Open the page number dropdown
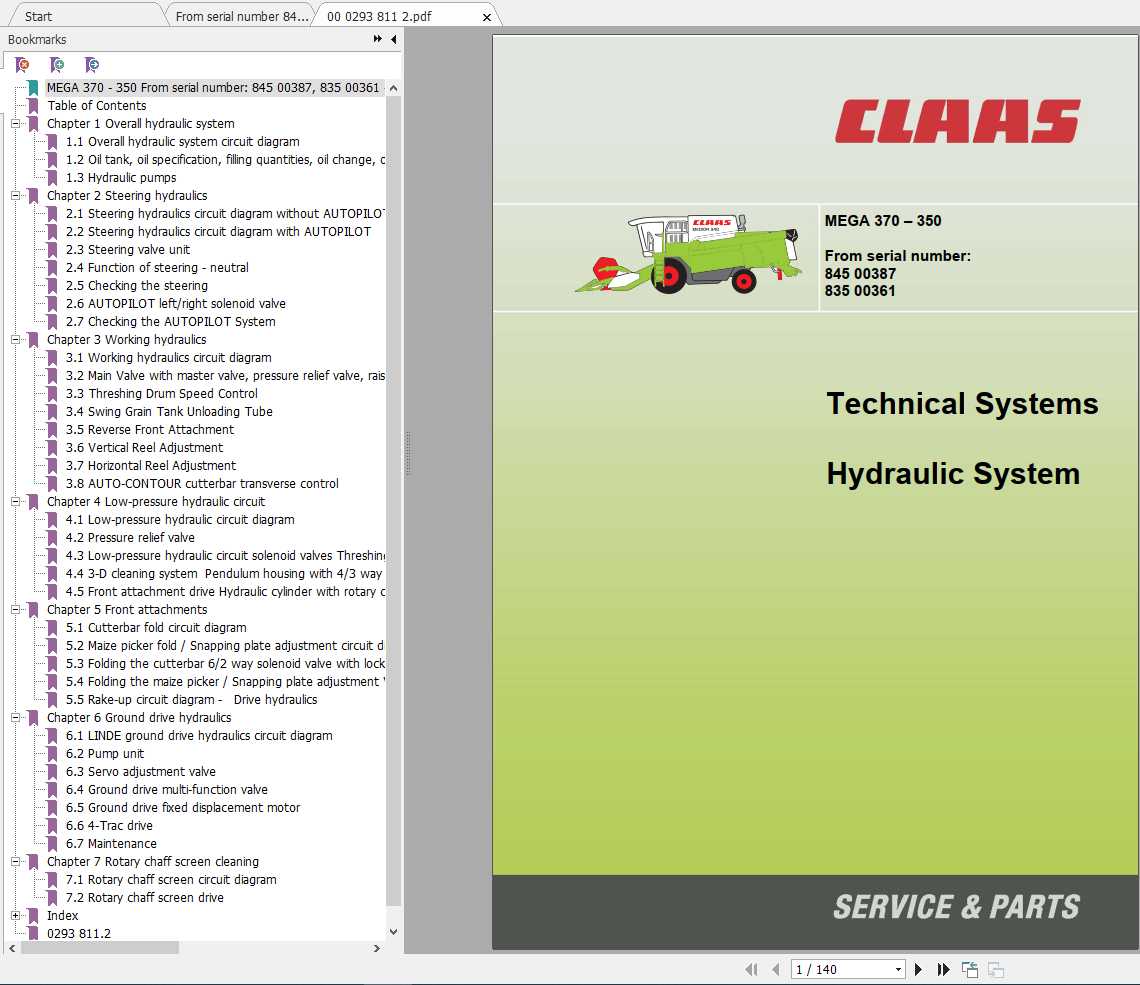The width and height of the screenshot is (1140, 985). pyautogui.click(x=898, y=969)
